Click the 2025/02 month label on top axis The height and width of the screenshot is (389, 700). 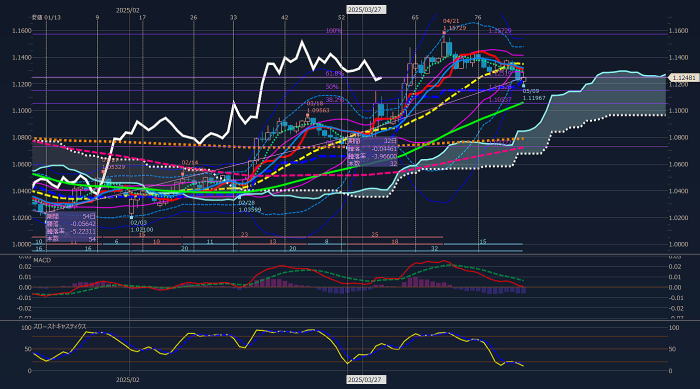pos(128,10)
